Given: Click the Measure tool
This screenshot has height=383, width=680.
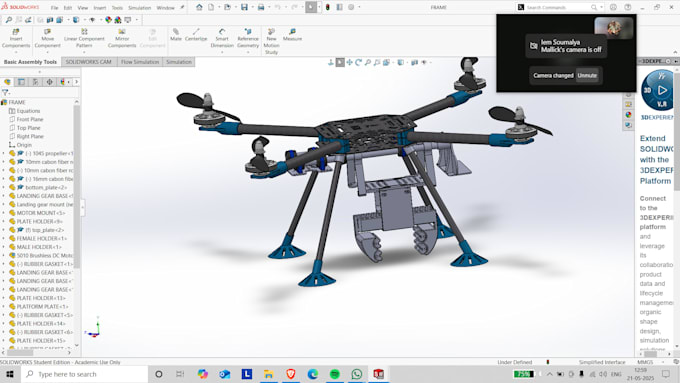Looking at the screenshot, I should [x=292, y=35].
